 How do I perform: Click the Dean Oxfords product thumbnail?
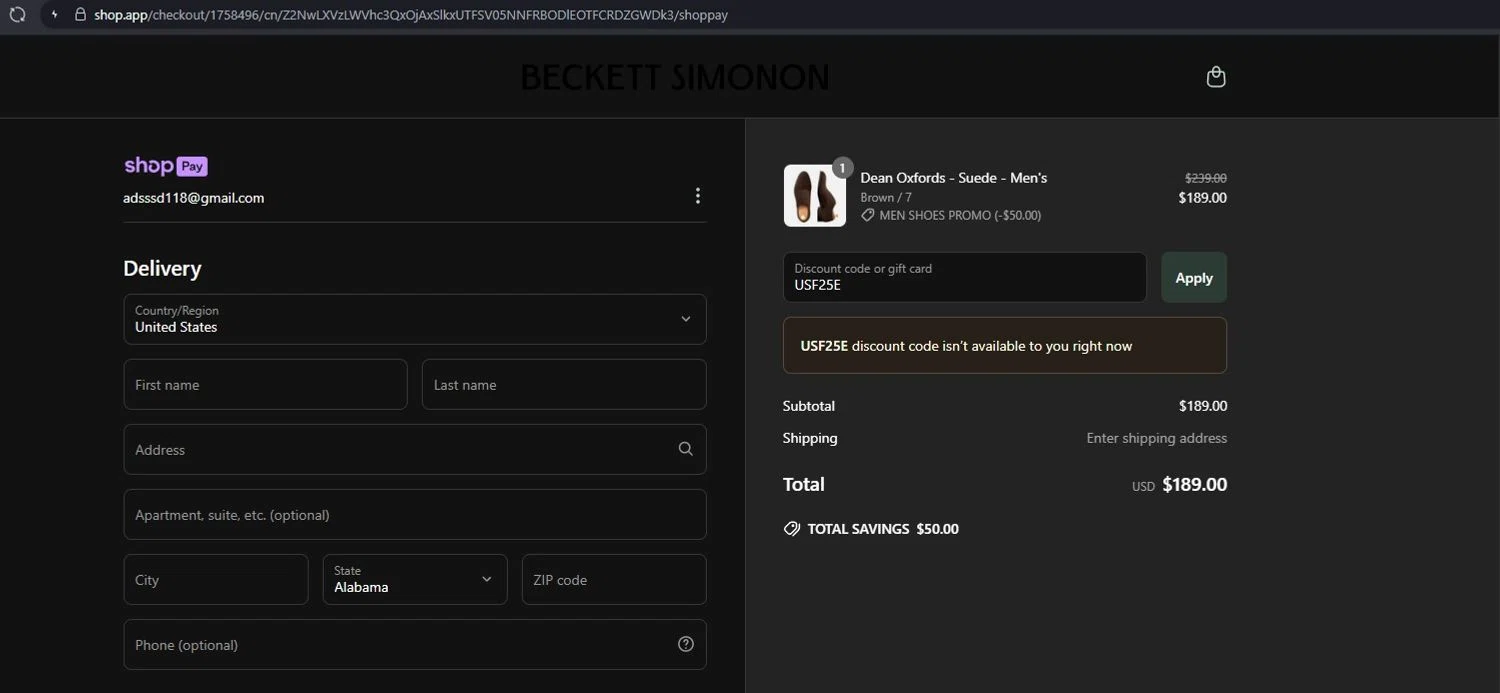[x=815, y=196]
